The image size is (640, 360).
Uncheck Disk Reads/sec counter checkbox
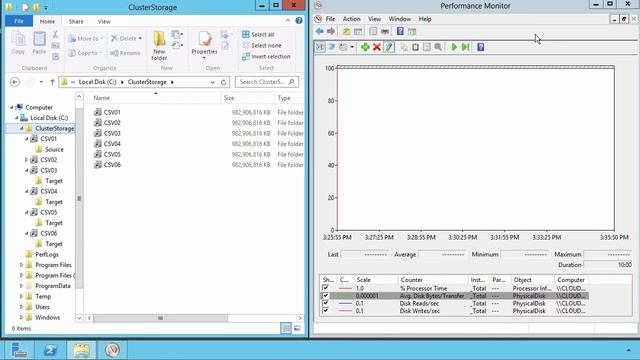click(x=325, y=303)
